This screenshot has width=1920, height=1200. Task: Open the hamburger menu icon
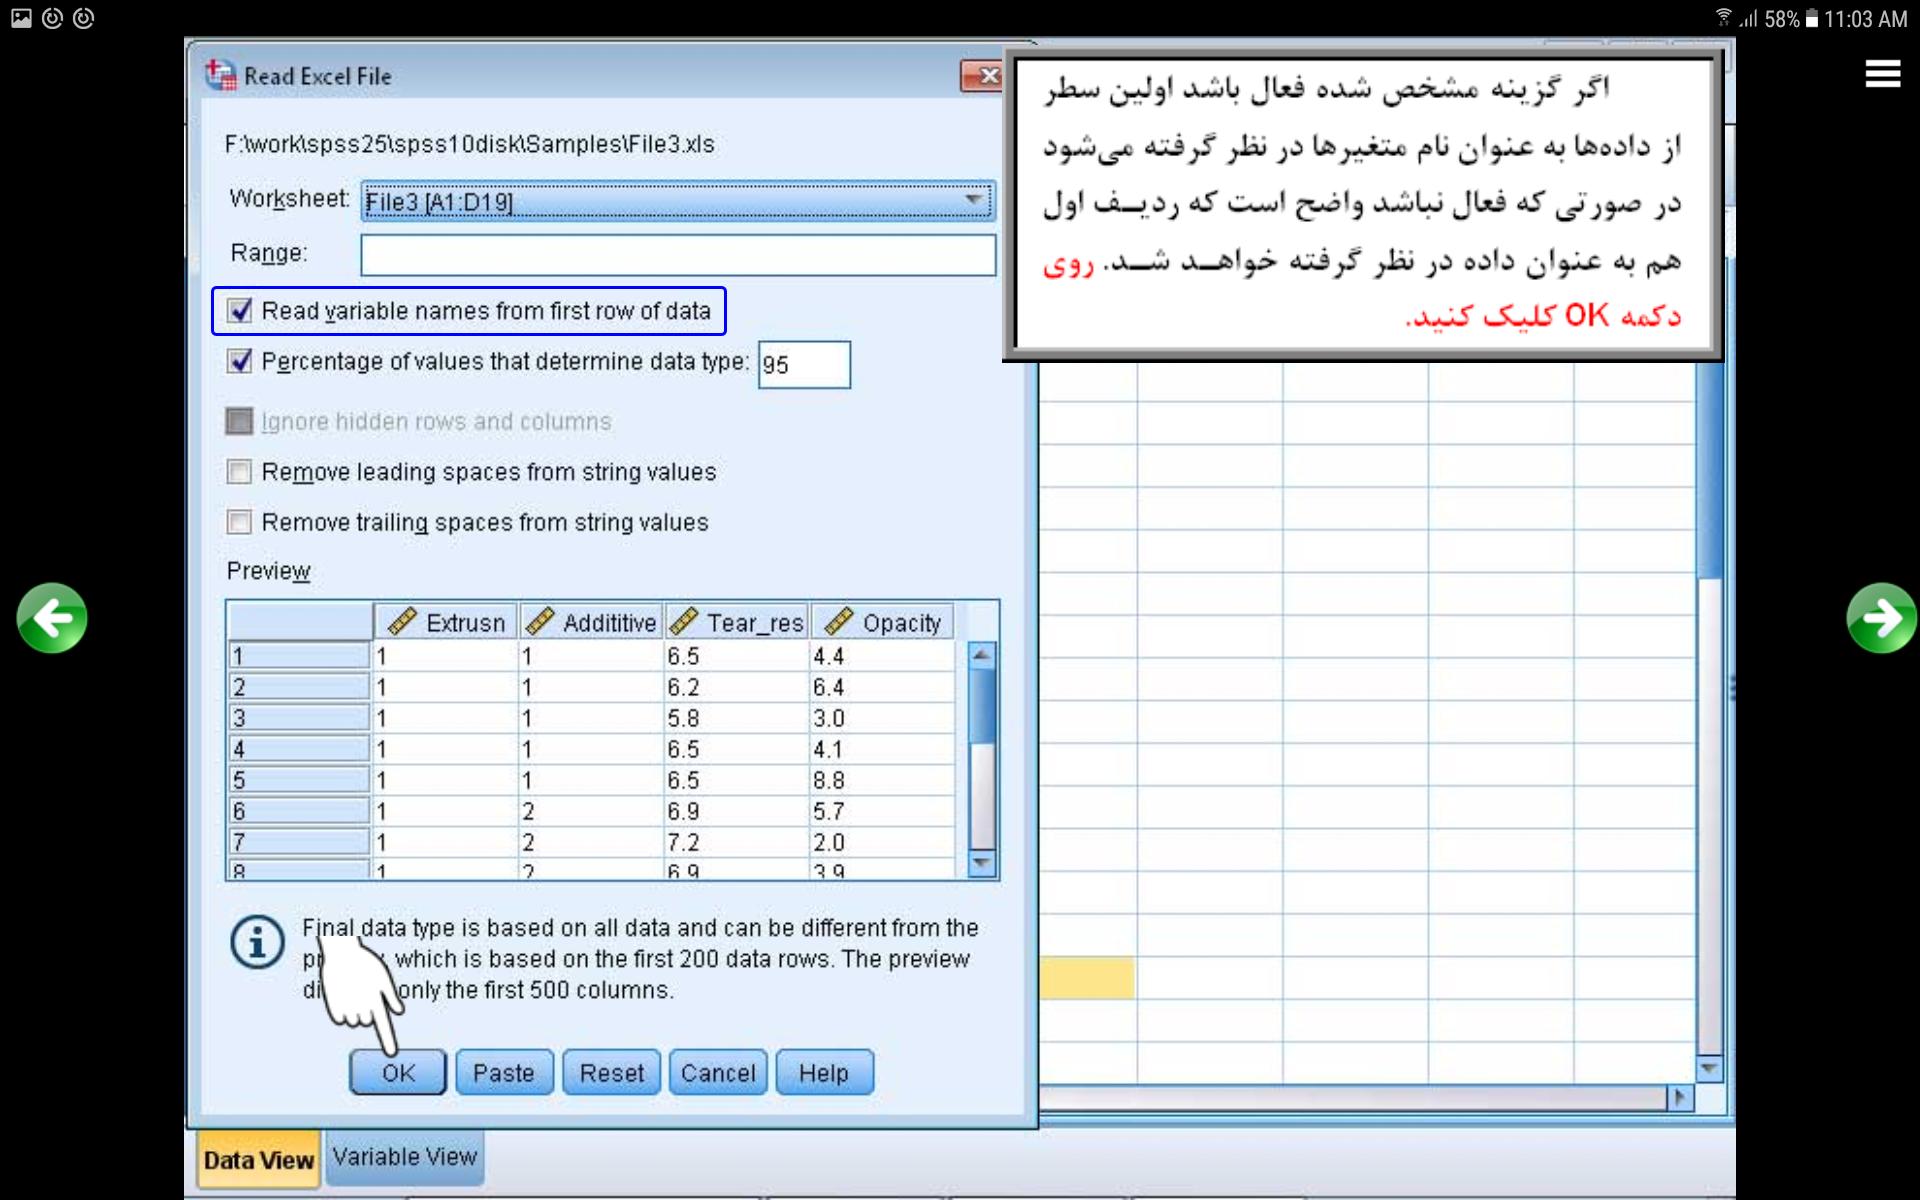(x=1882, y=73)
